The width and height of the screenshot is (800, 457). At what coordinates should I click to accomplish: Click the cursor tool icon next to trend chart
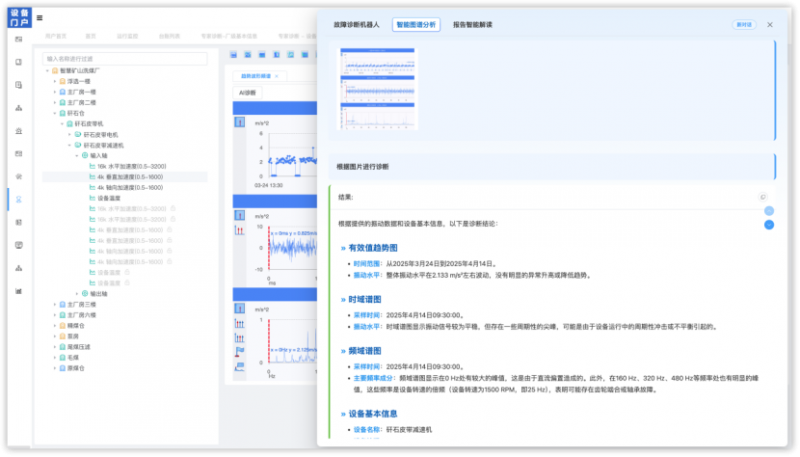[239, 122]
